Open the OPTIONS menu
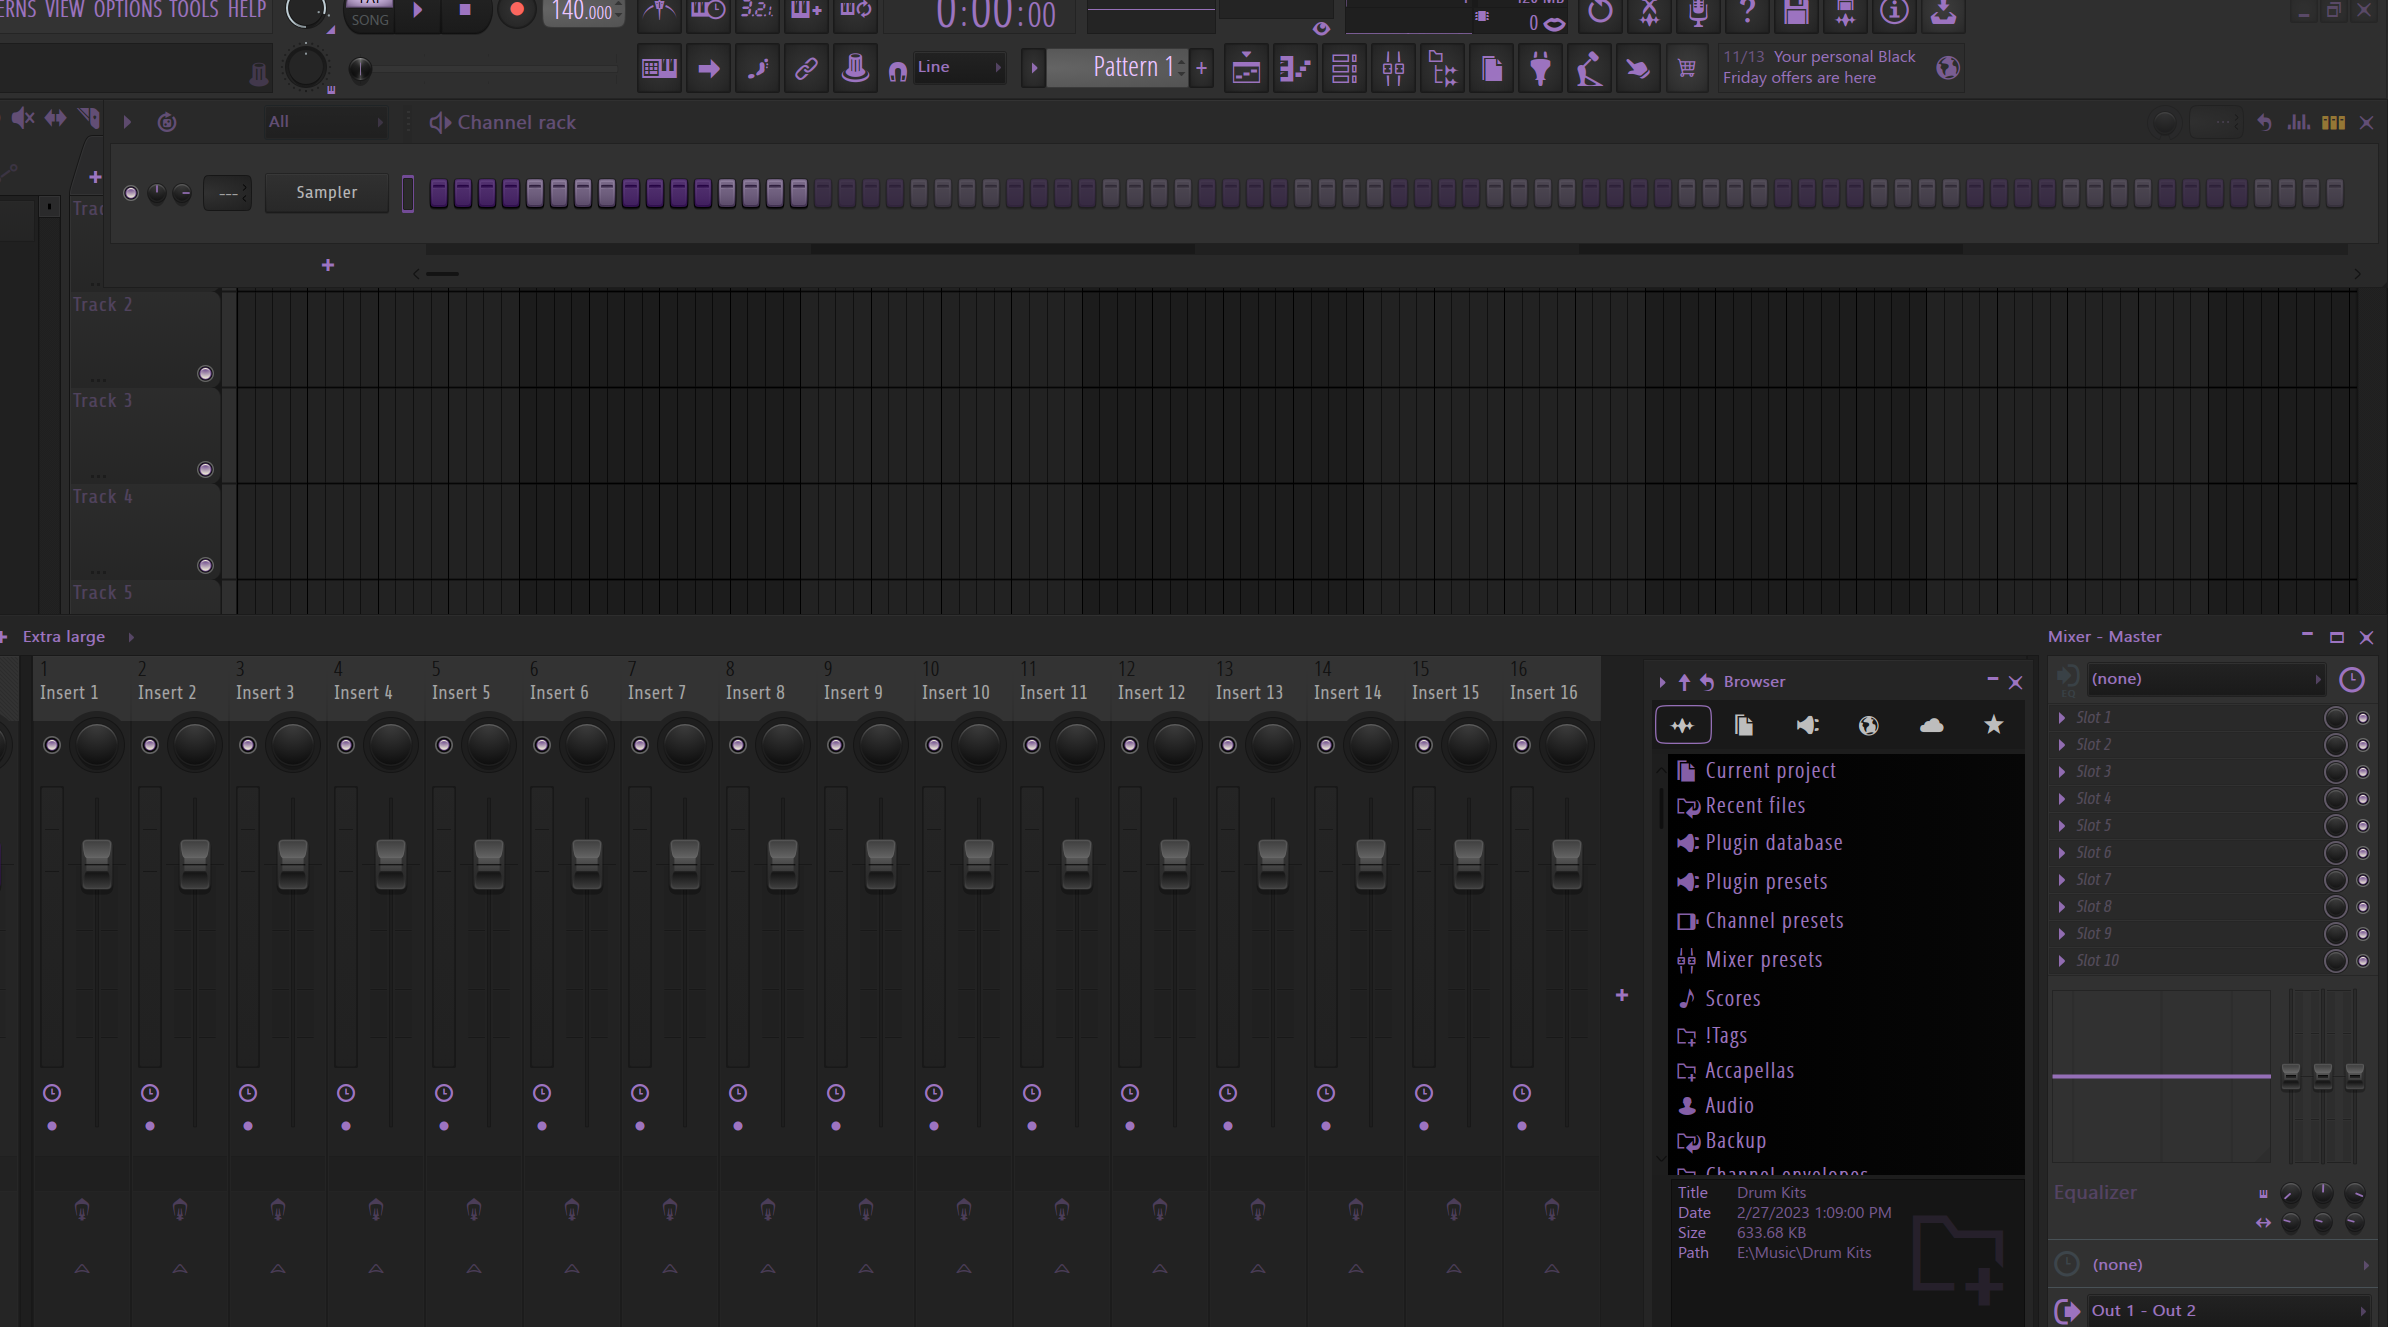 127,10
